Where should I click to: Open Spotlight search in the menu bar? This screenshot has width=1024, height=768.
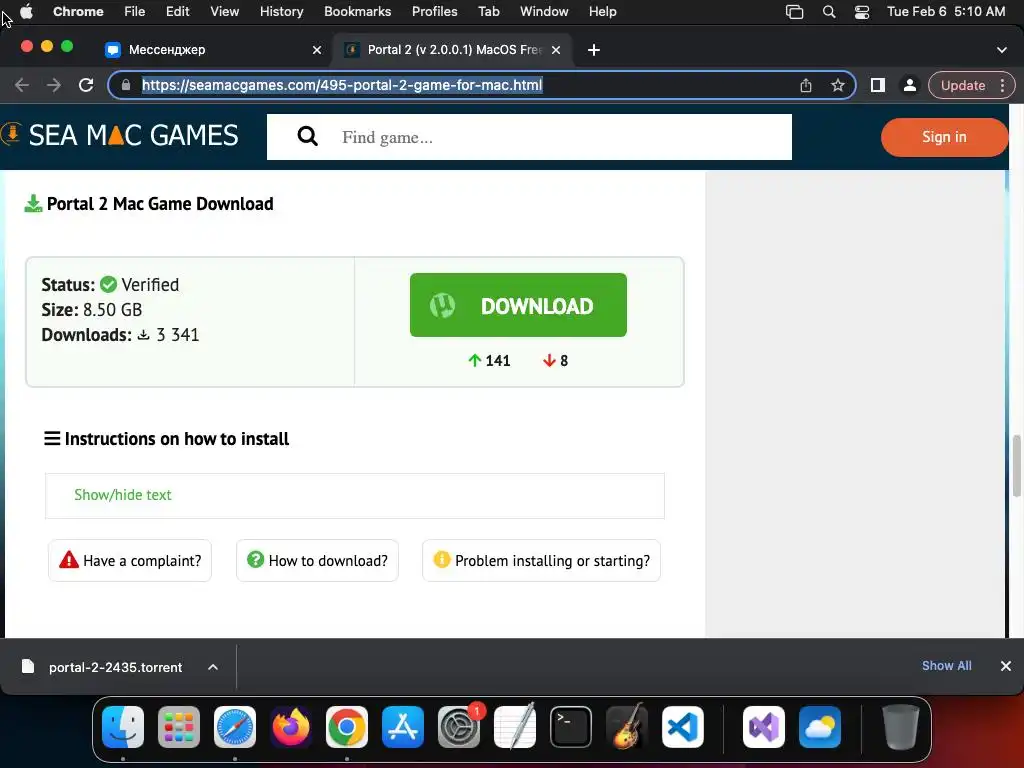point(829,12)
